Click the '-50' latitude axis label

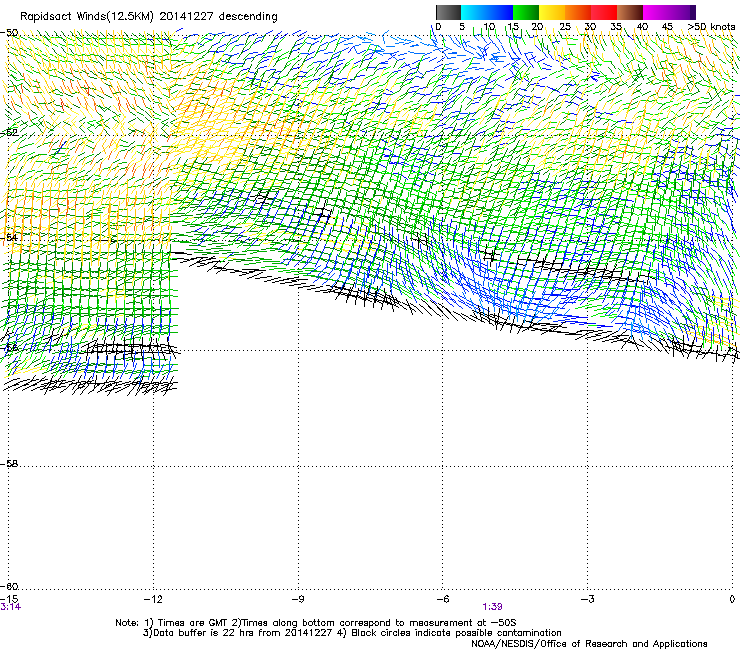pos(9,33)
